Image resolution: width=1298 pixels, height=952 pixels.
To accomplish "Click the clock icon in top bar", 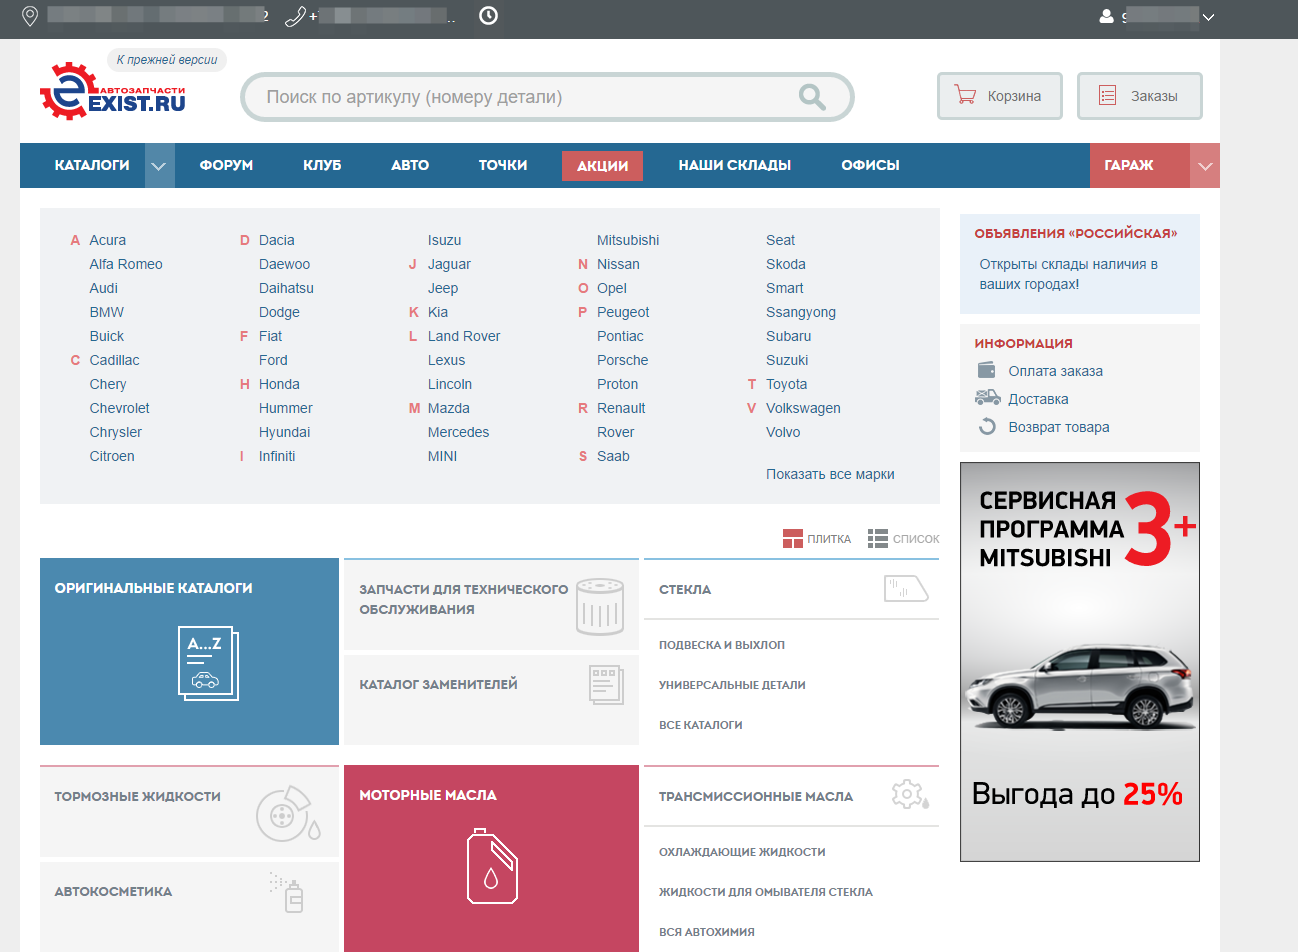I will coord(488,16).
